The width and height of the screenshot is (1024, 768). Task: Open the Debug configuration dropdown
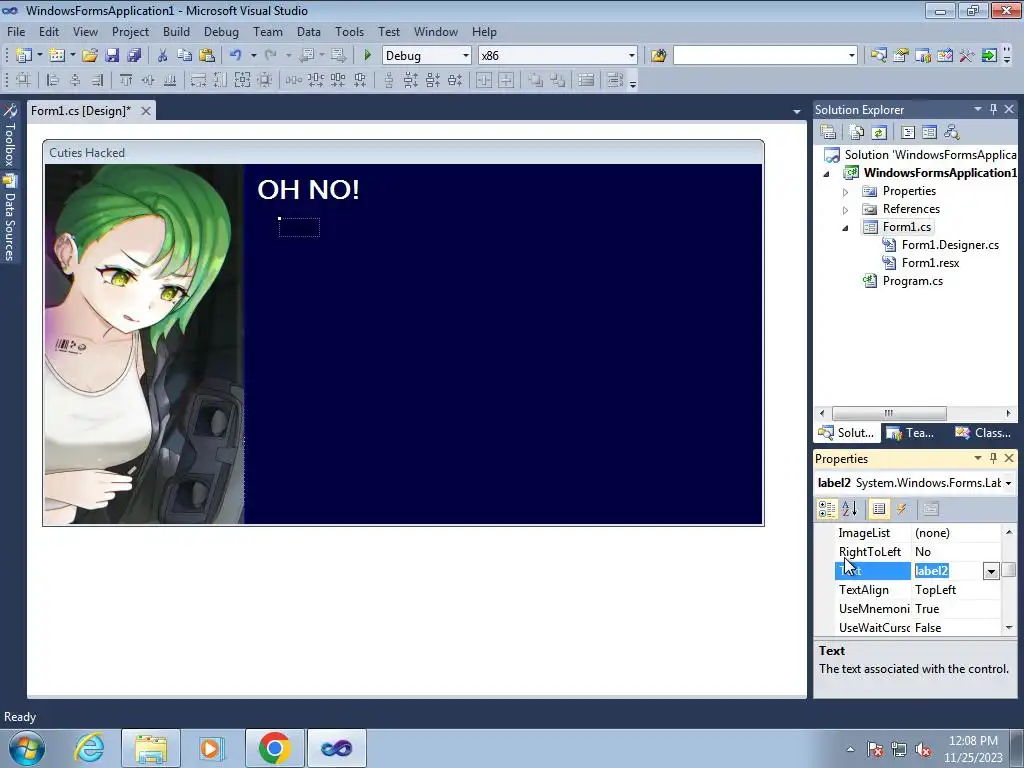466,56
